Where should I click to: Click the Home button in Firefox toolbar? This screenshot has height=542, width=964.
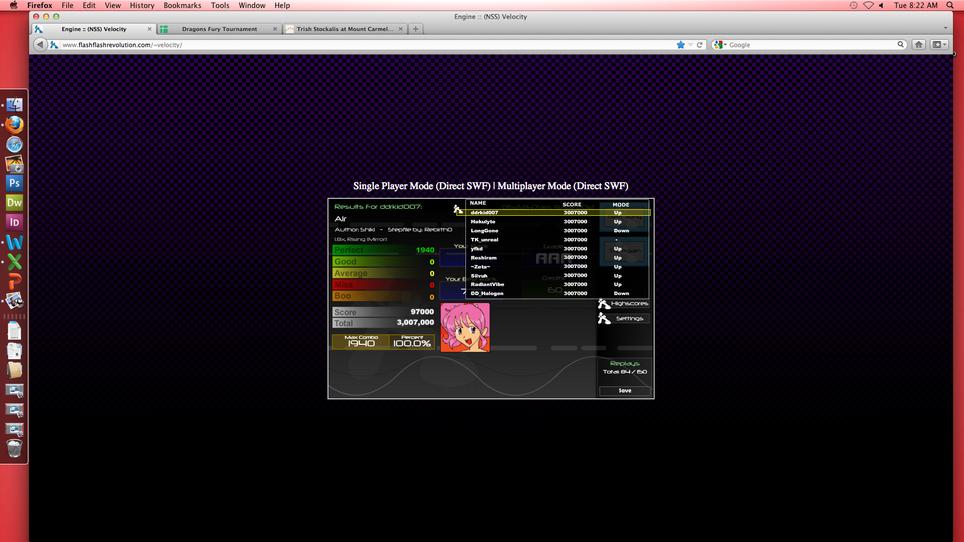919,45
